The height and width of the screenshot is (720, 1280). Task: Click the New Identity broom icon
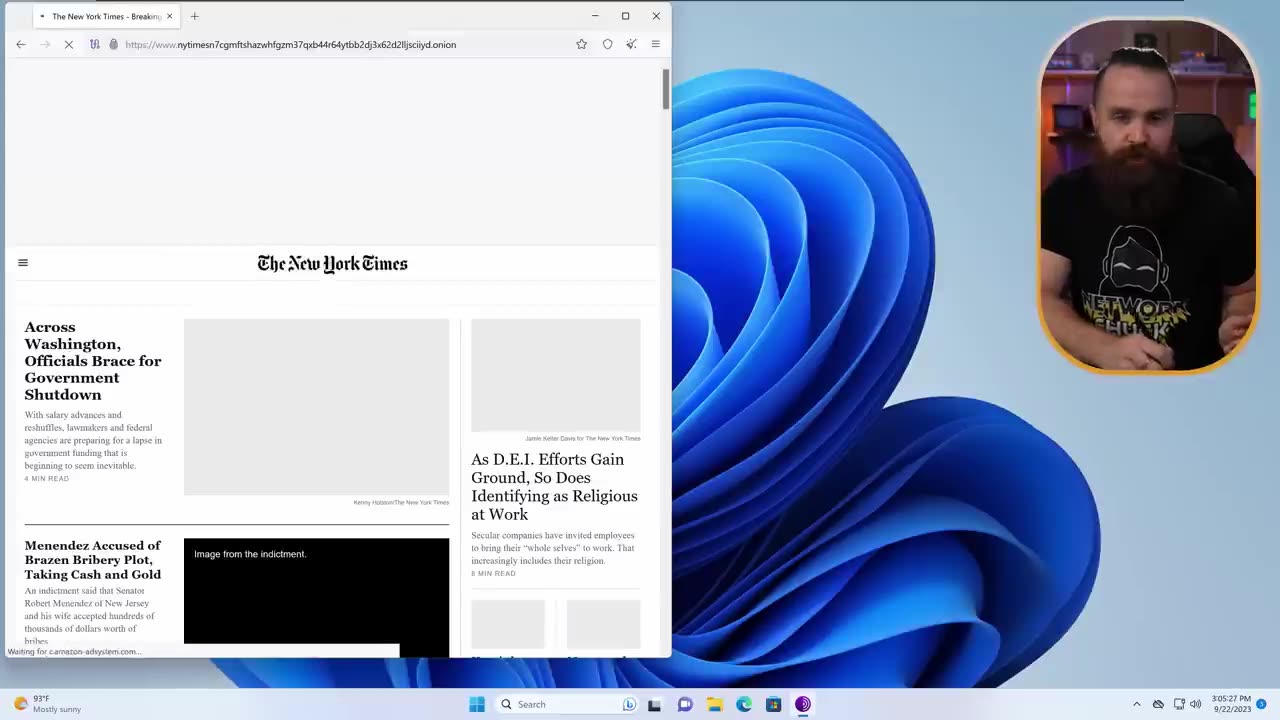631,44
